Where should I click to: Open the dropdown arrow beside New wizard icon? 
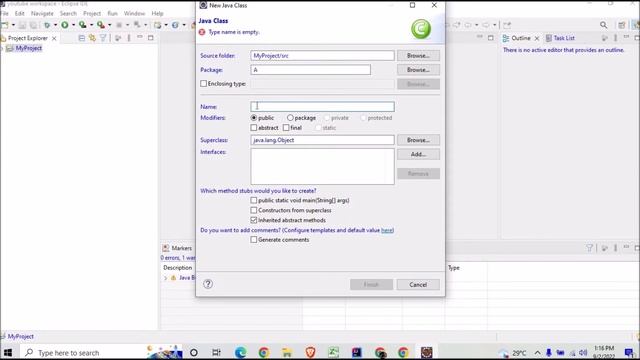click(x=13, y=25)
